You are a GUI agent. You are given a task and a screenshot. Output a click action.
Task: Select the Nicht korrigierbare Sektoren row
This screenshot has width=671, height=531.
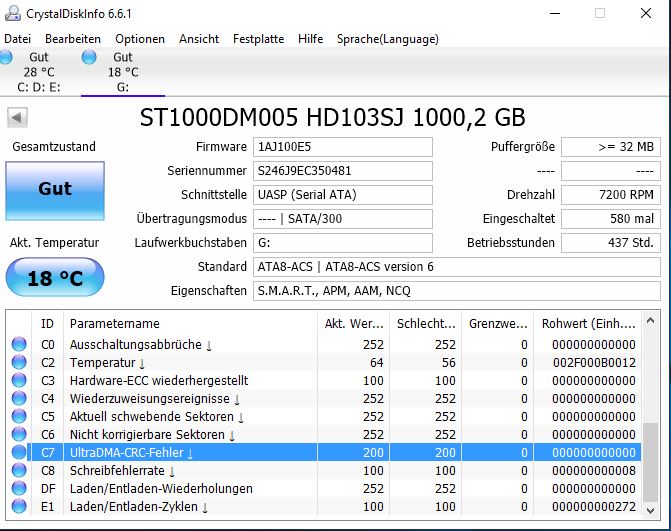324,434
